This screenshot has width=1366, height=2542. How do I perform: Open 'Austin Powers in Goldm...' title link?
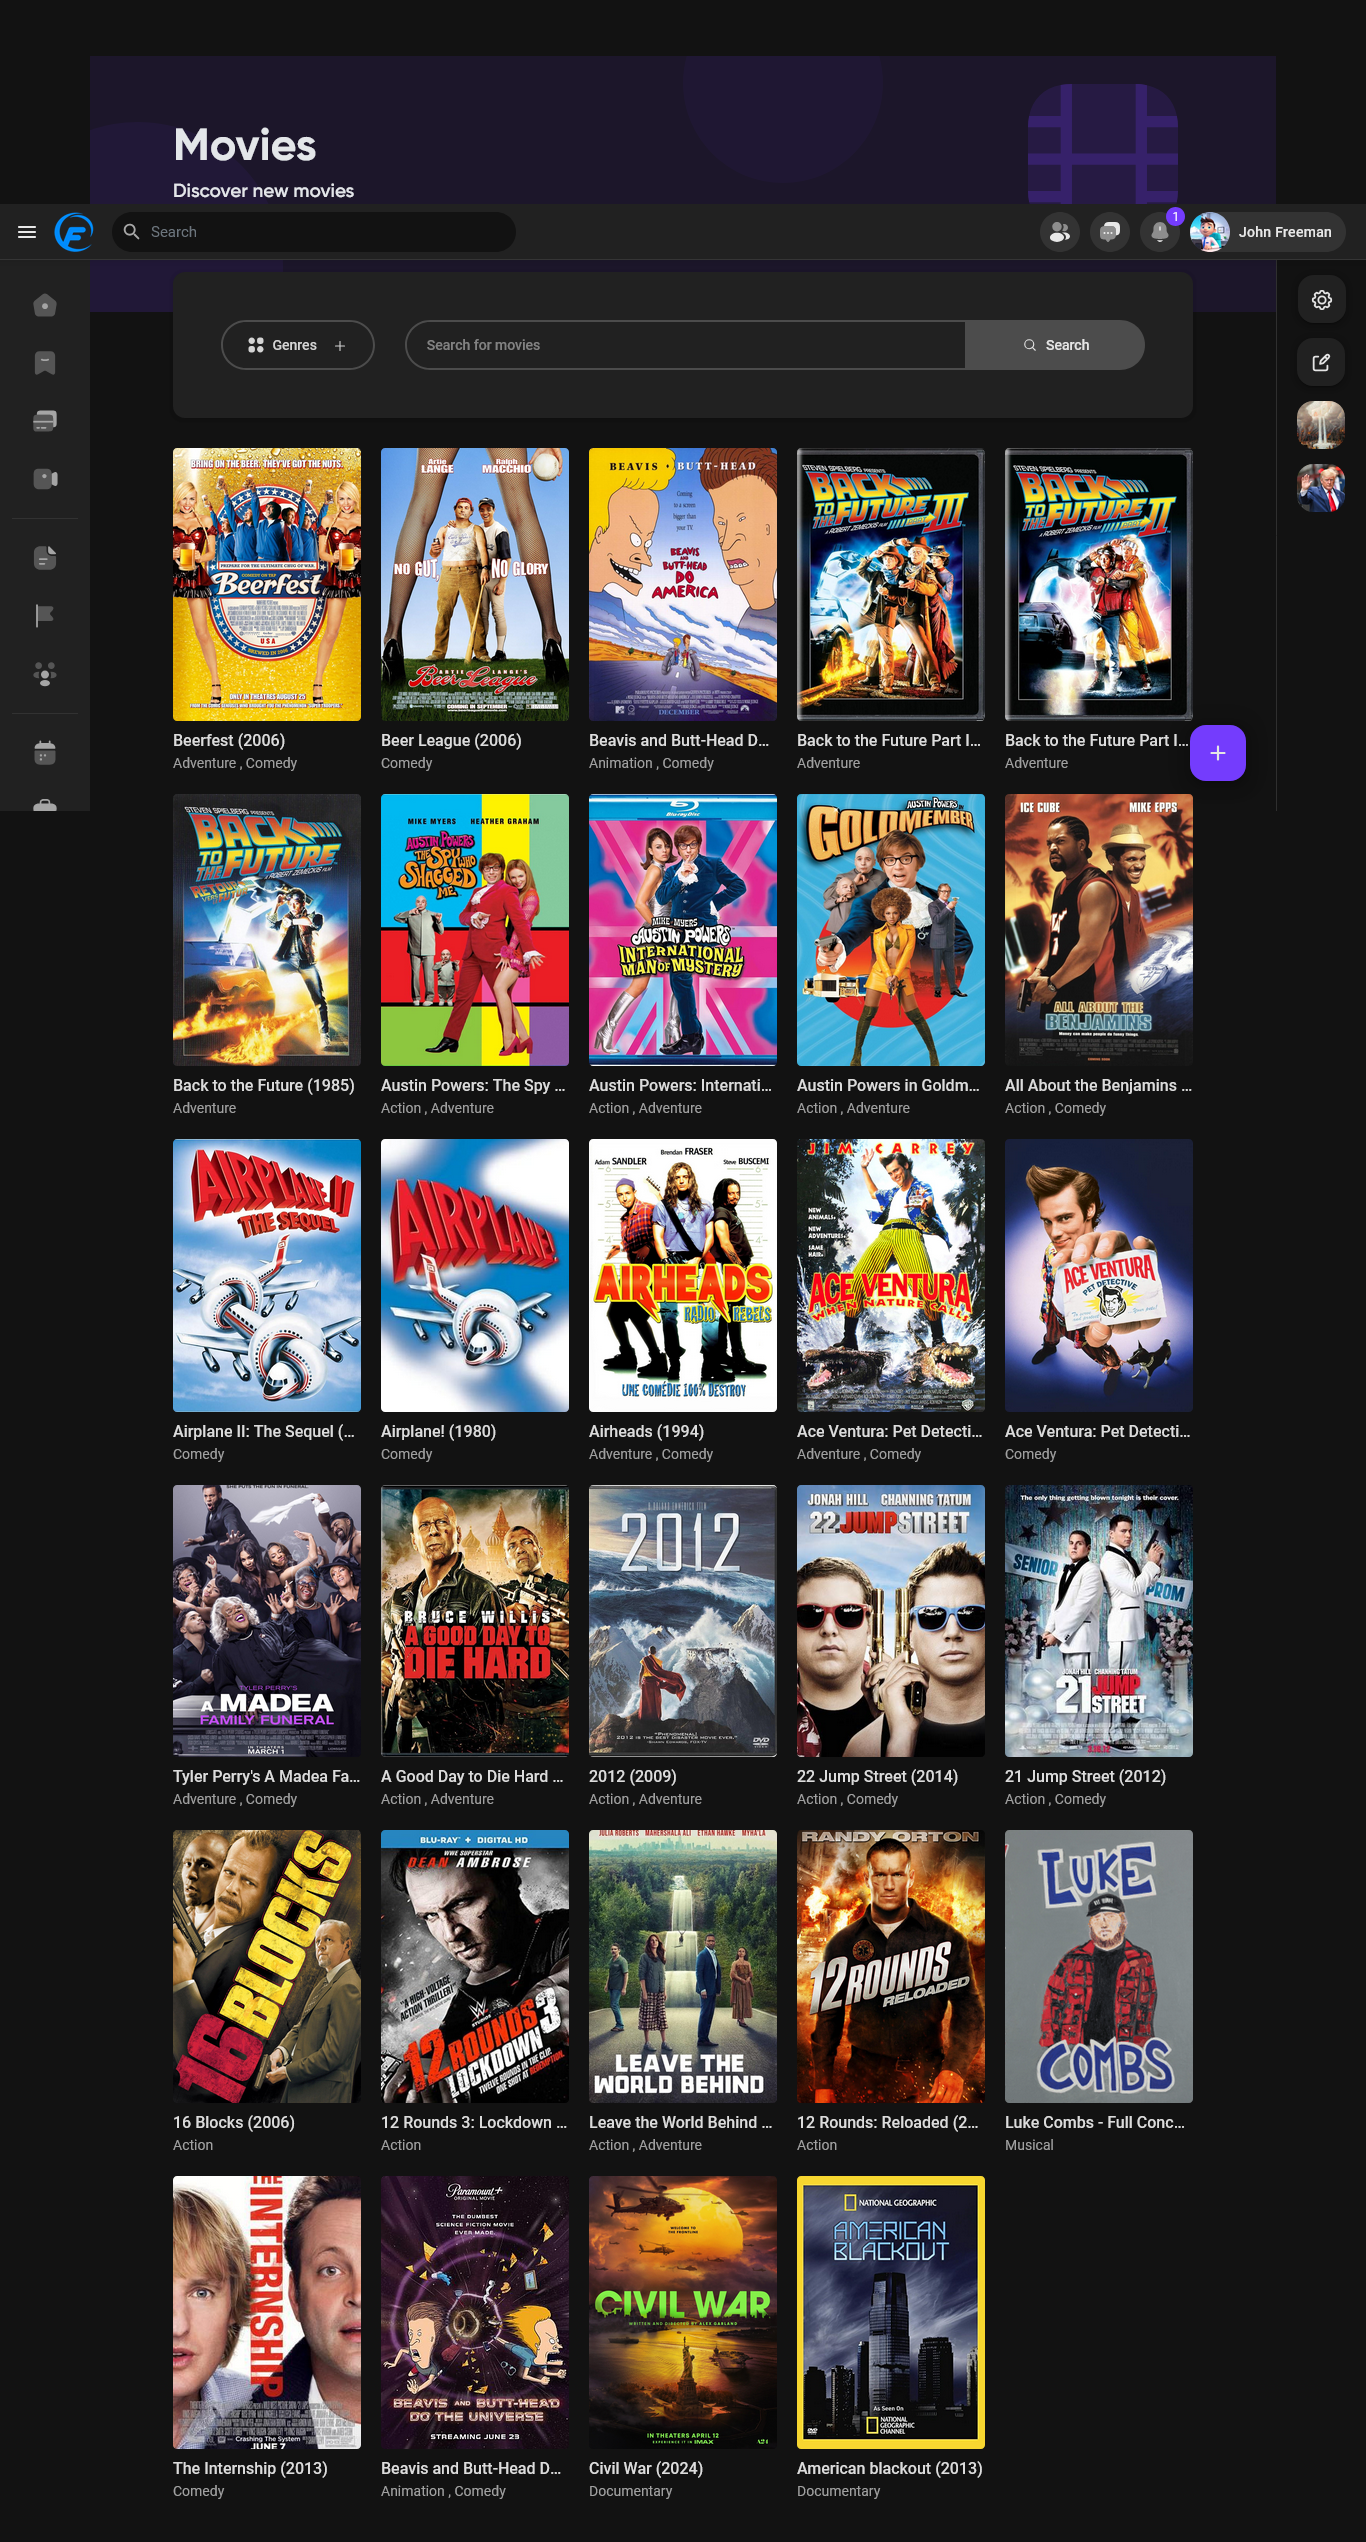(x=888, y=1086)
